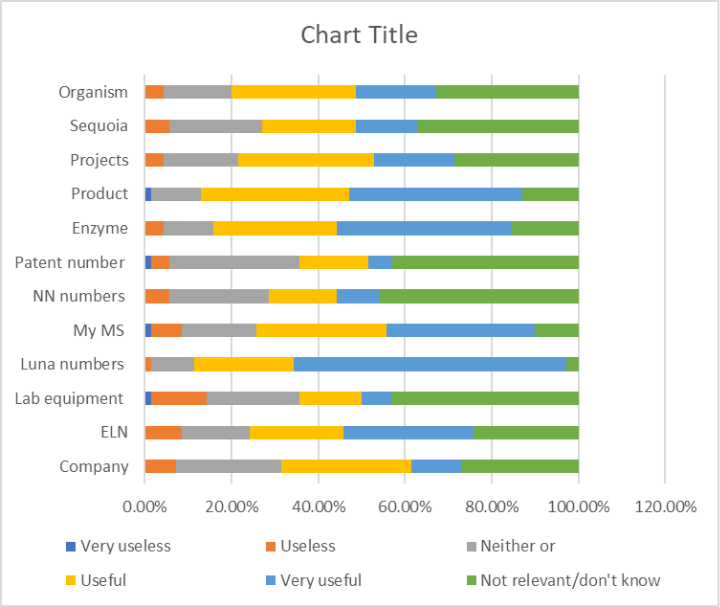
Task: Click the NN numbers green segment
Action: point(479,297)
